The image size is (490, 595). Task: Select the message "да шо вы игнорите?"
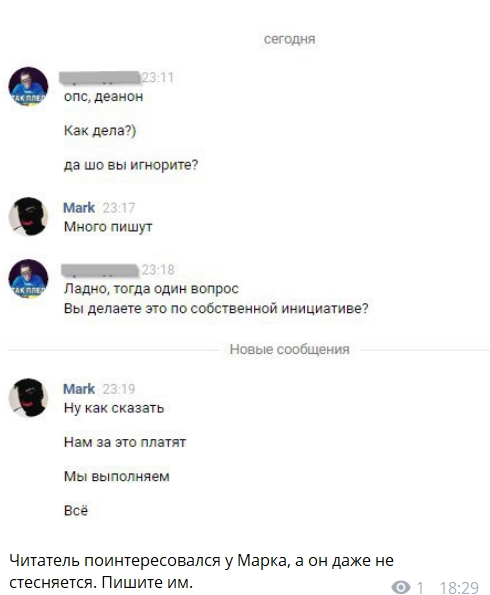(131, 165)
